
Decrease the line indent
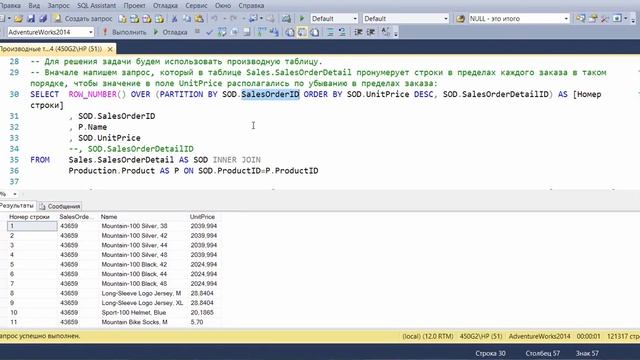[x=358, y=32]
